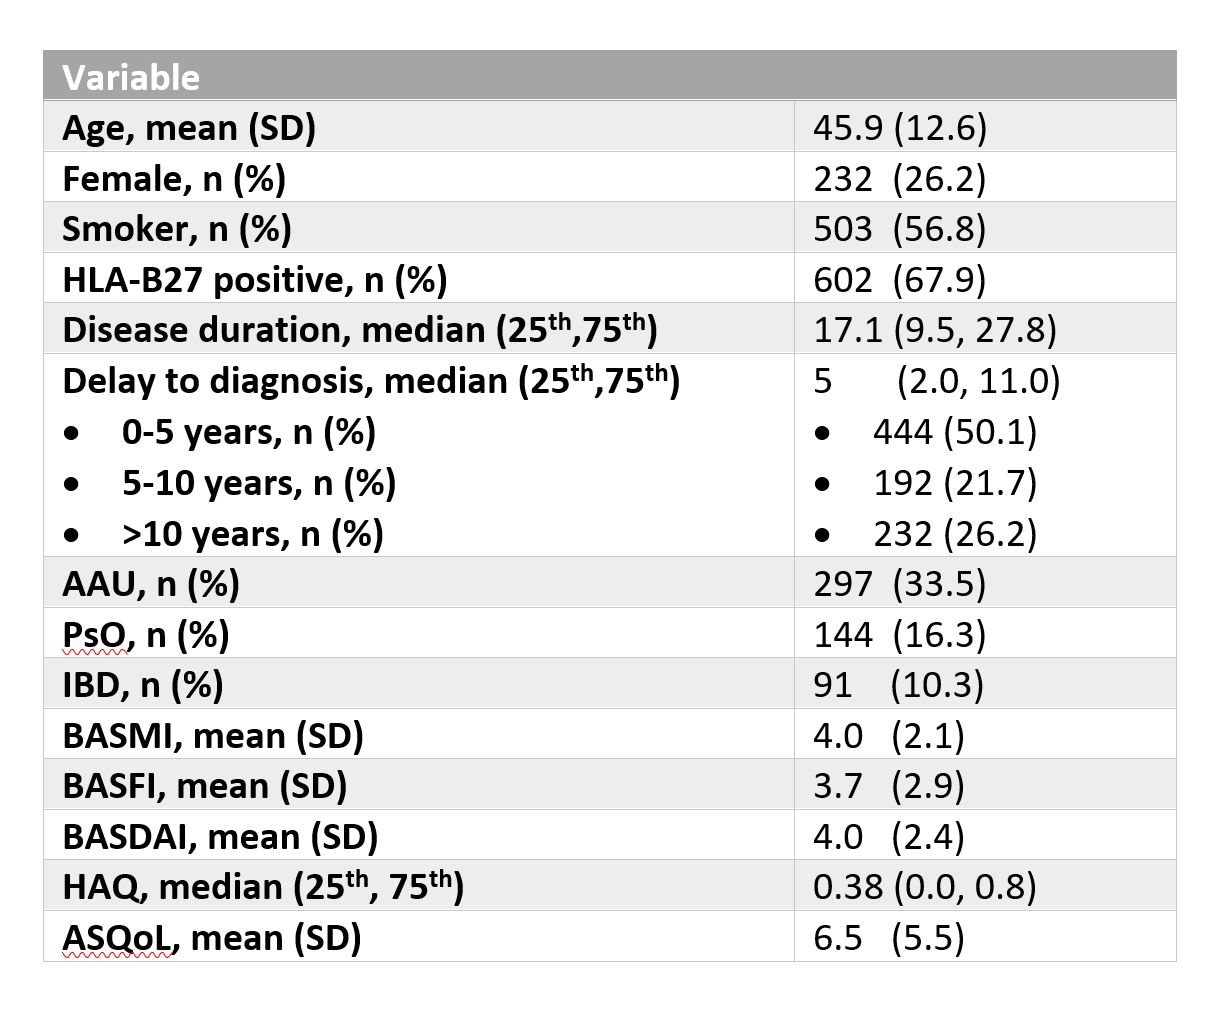
Task: Select the "Age, mean (SD)" row label
Action: click(x=189, y=128)
